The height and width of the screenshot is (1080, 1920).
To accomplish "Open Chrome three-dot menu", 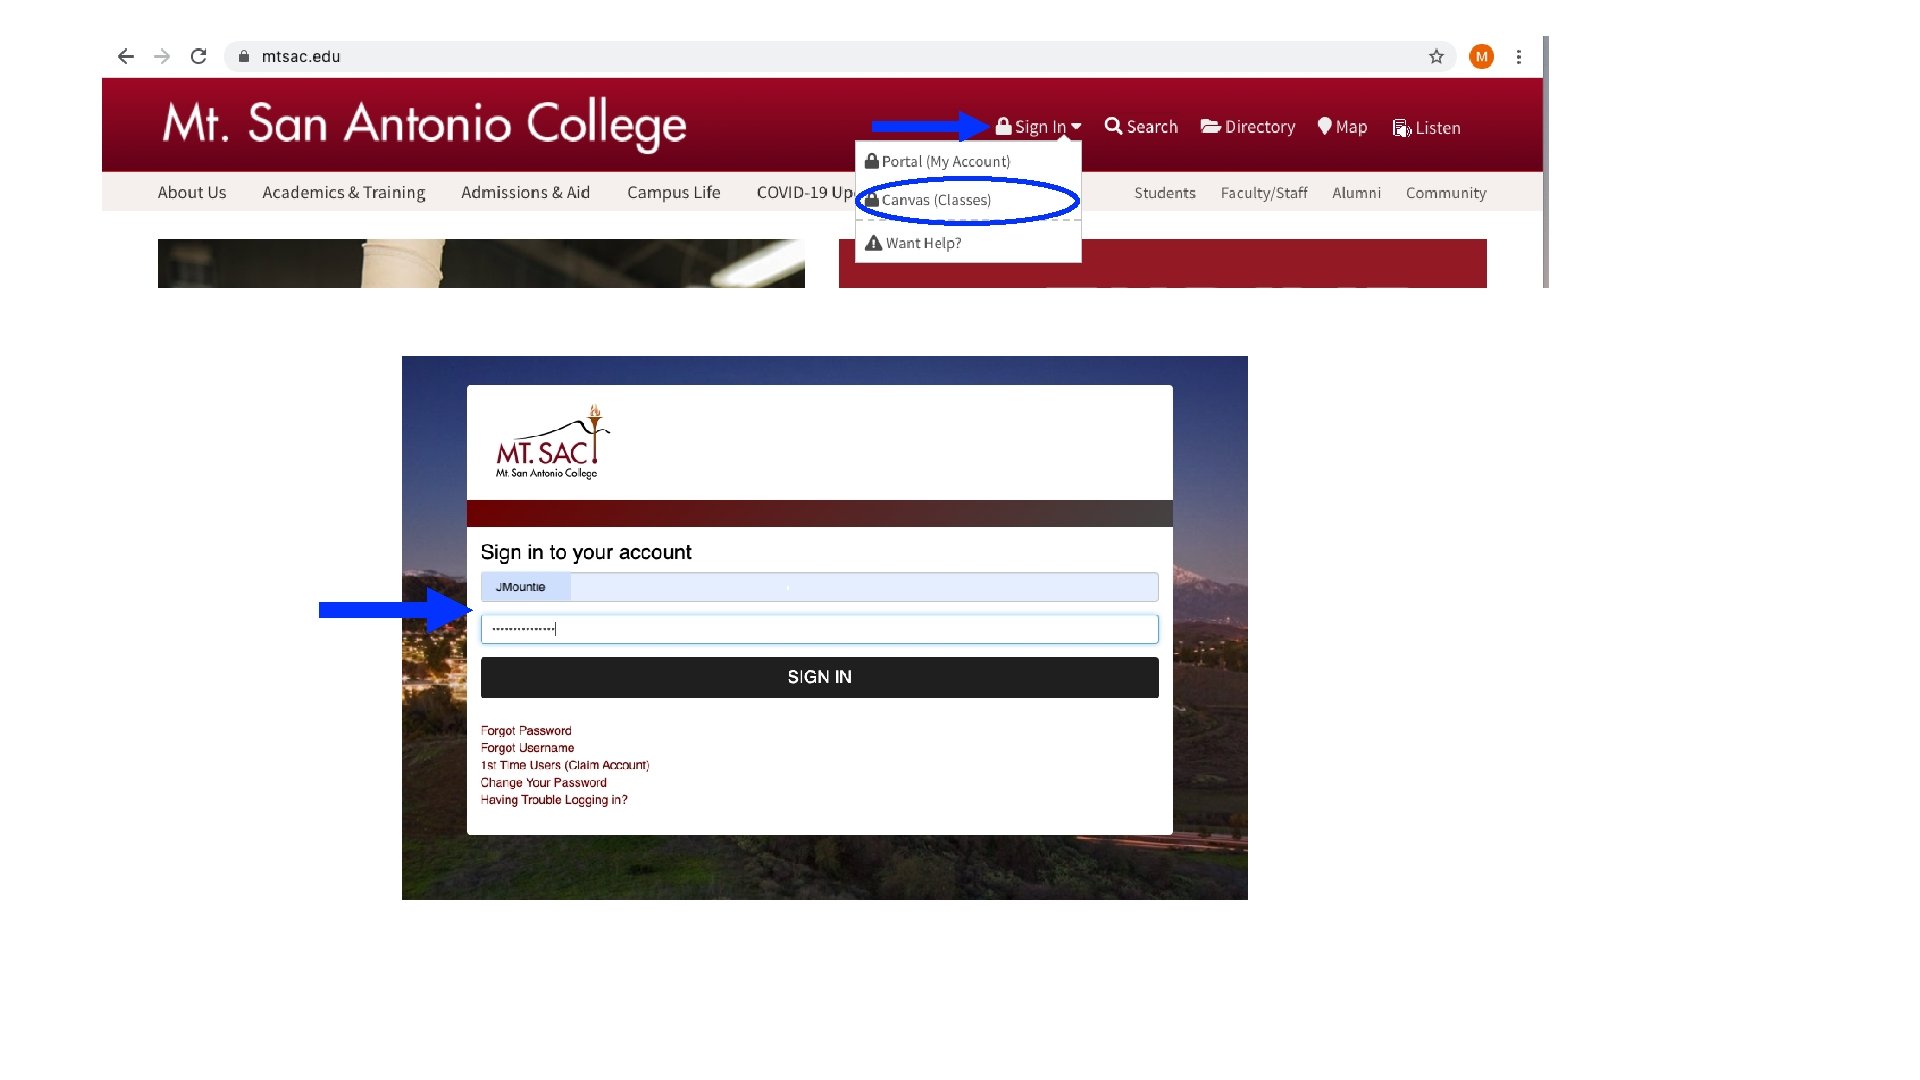I will (x=1518, y=57).
